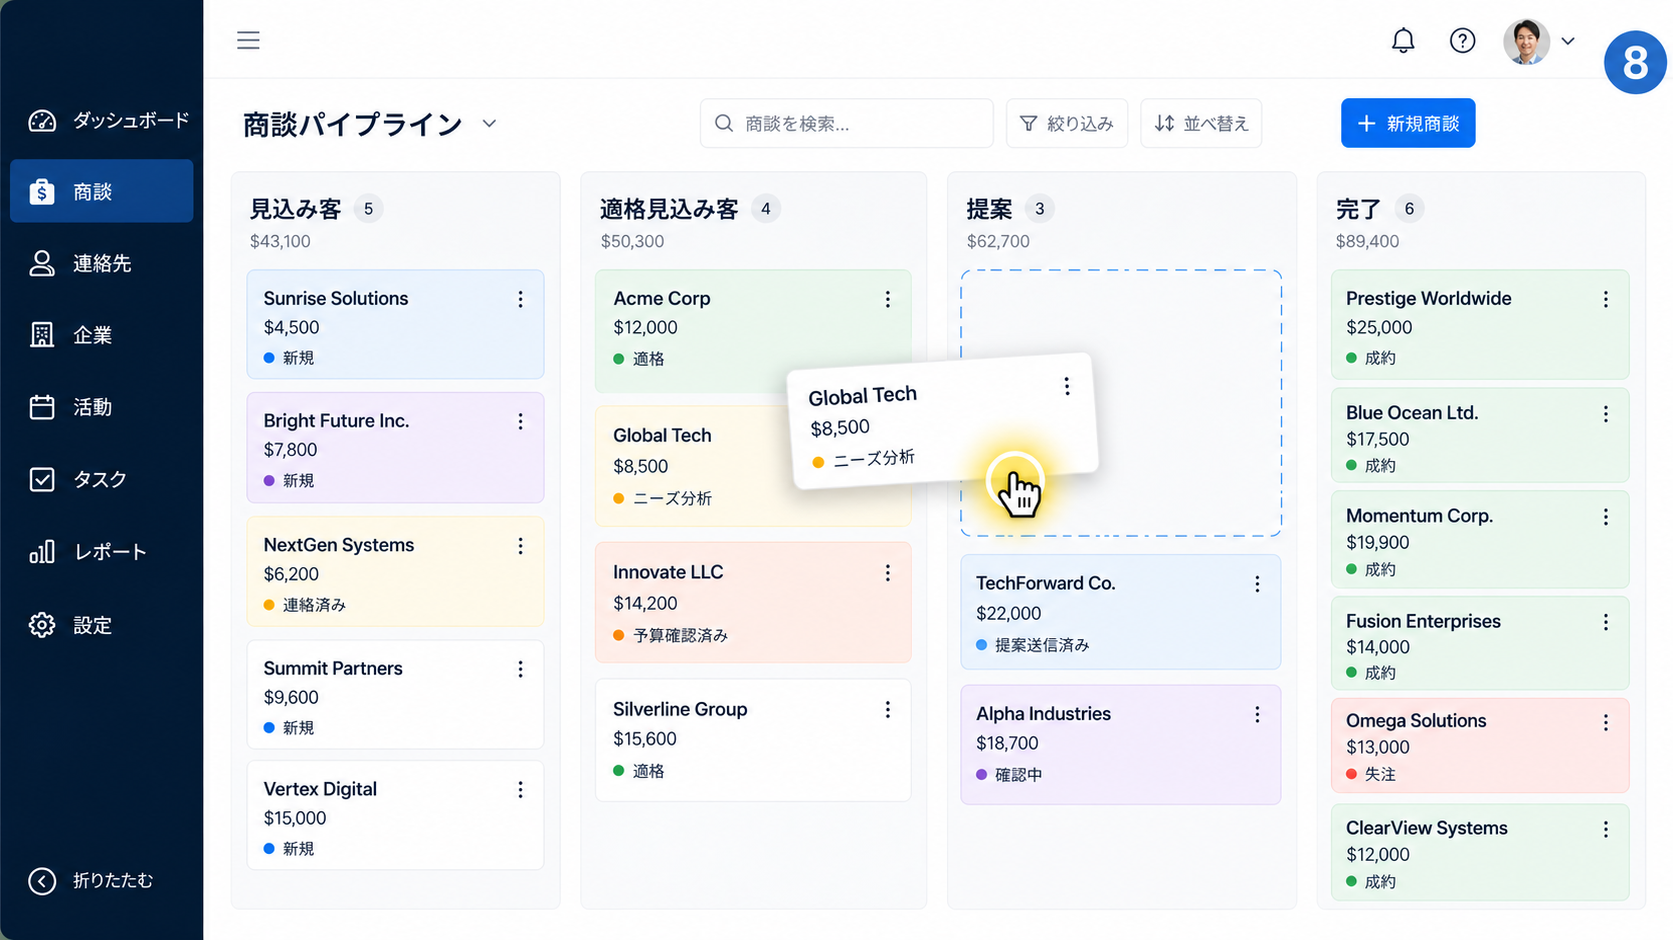Image resolution: width=1673 pixels, height=940 pixels.
Task: Open Alpha Industries card options menu
Action: 1257,715
